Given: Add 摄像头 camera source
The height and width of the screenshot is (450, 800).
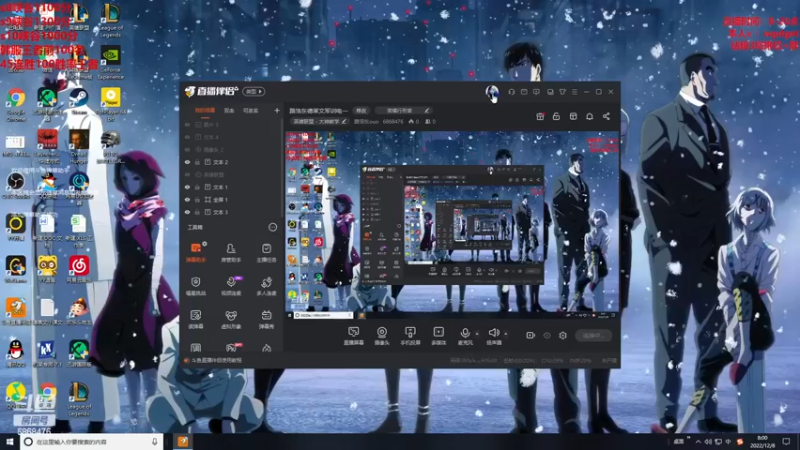Looking at the screenshot, I should point(382,336).
